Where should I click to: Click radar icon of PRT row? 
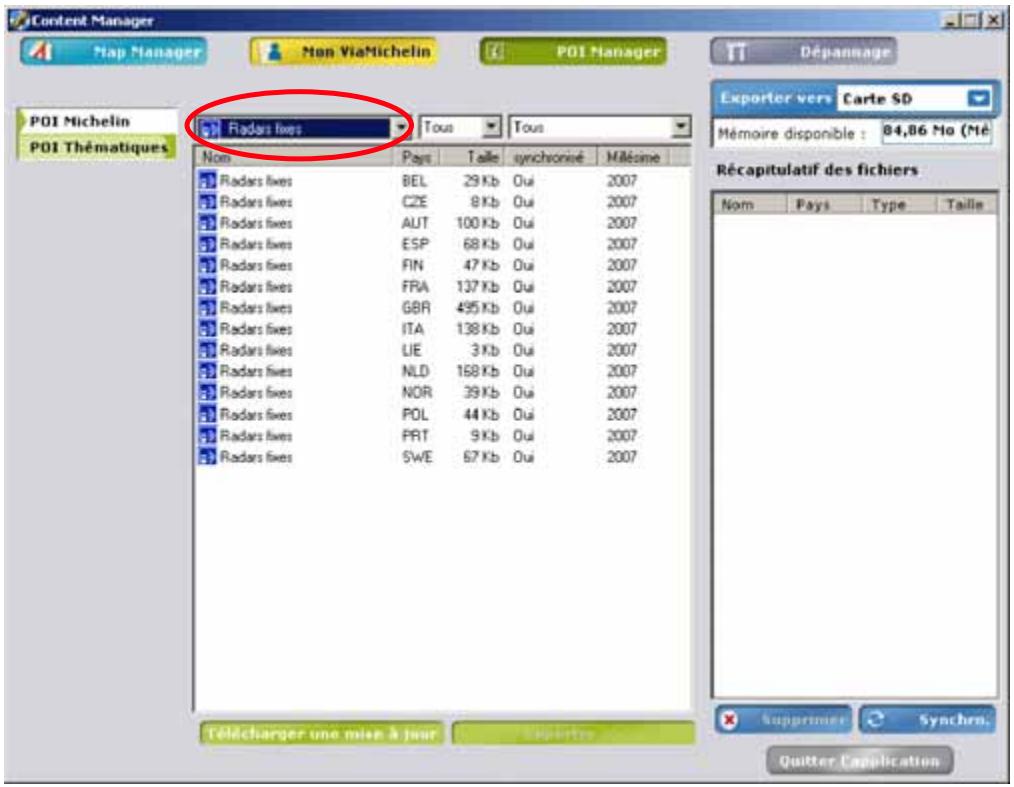[208, 435]
